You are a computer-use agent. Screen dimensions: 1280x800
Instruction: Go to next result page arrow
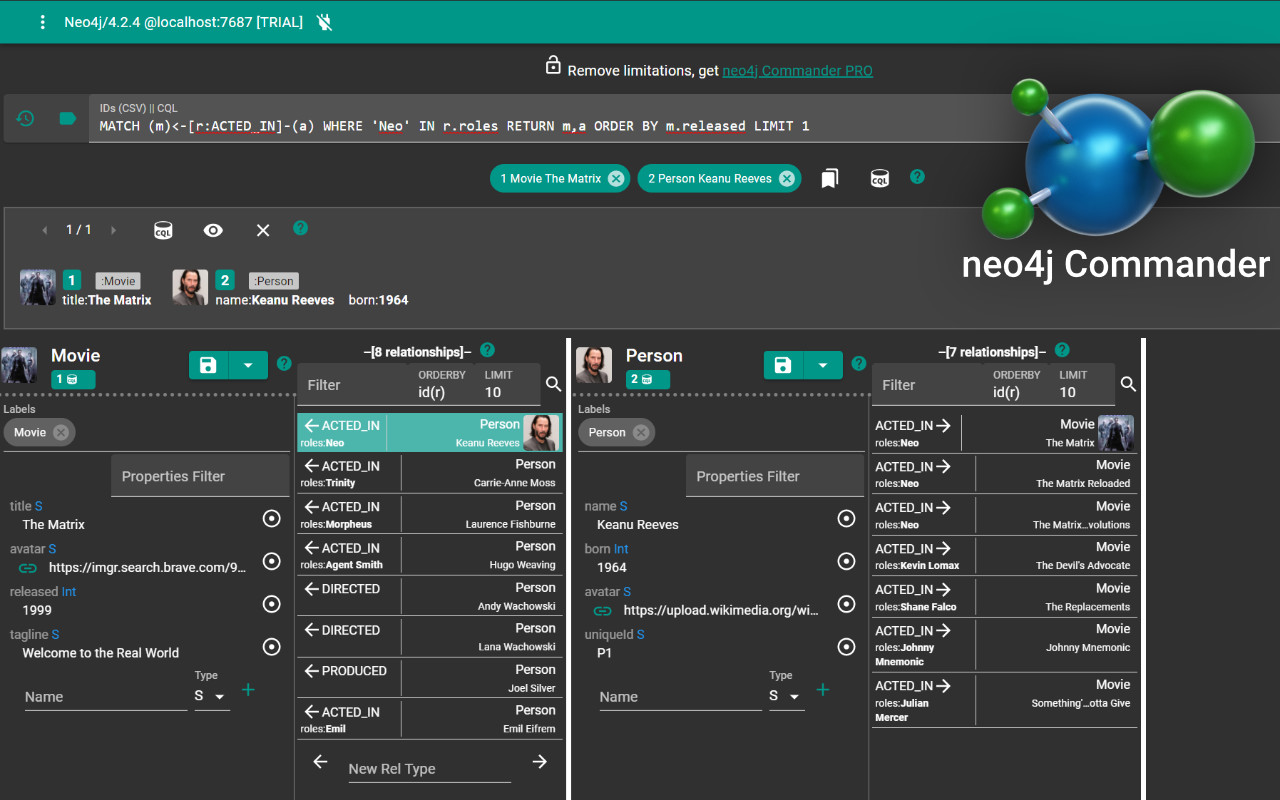(x=113, y=230)
